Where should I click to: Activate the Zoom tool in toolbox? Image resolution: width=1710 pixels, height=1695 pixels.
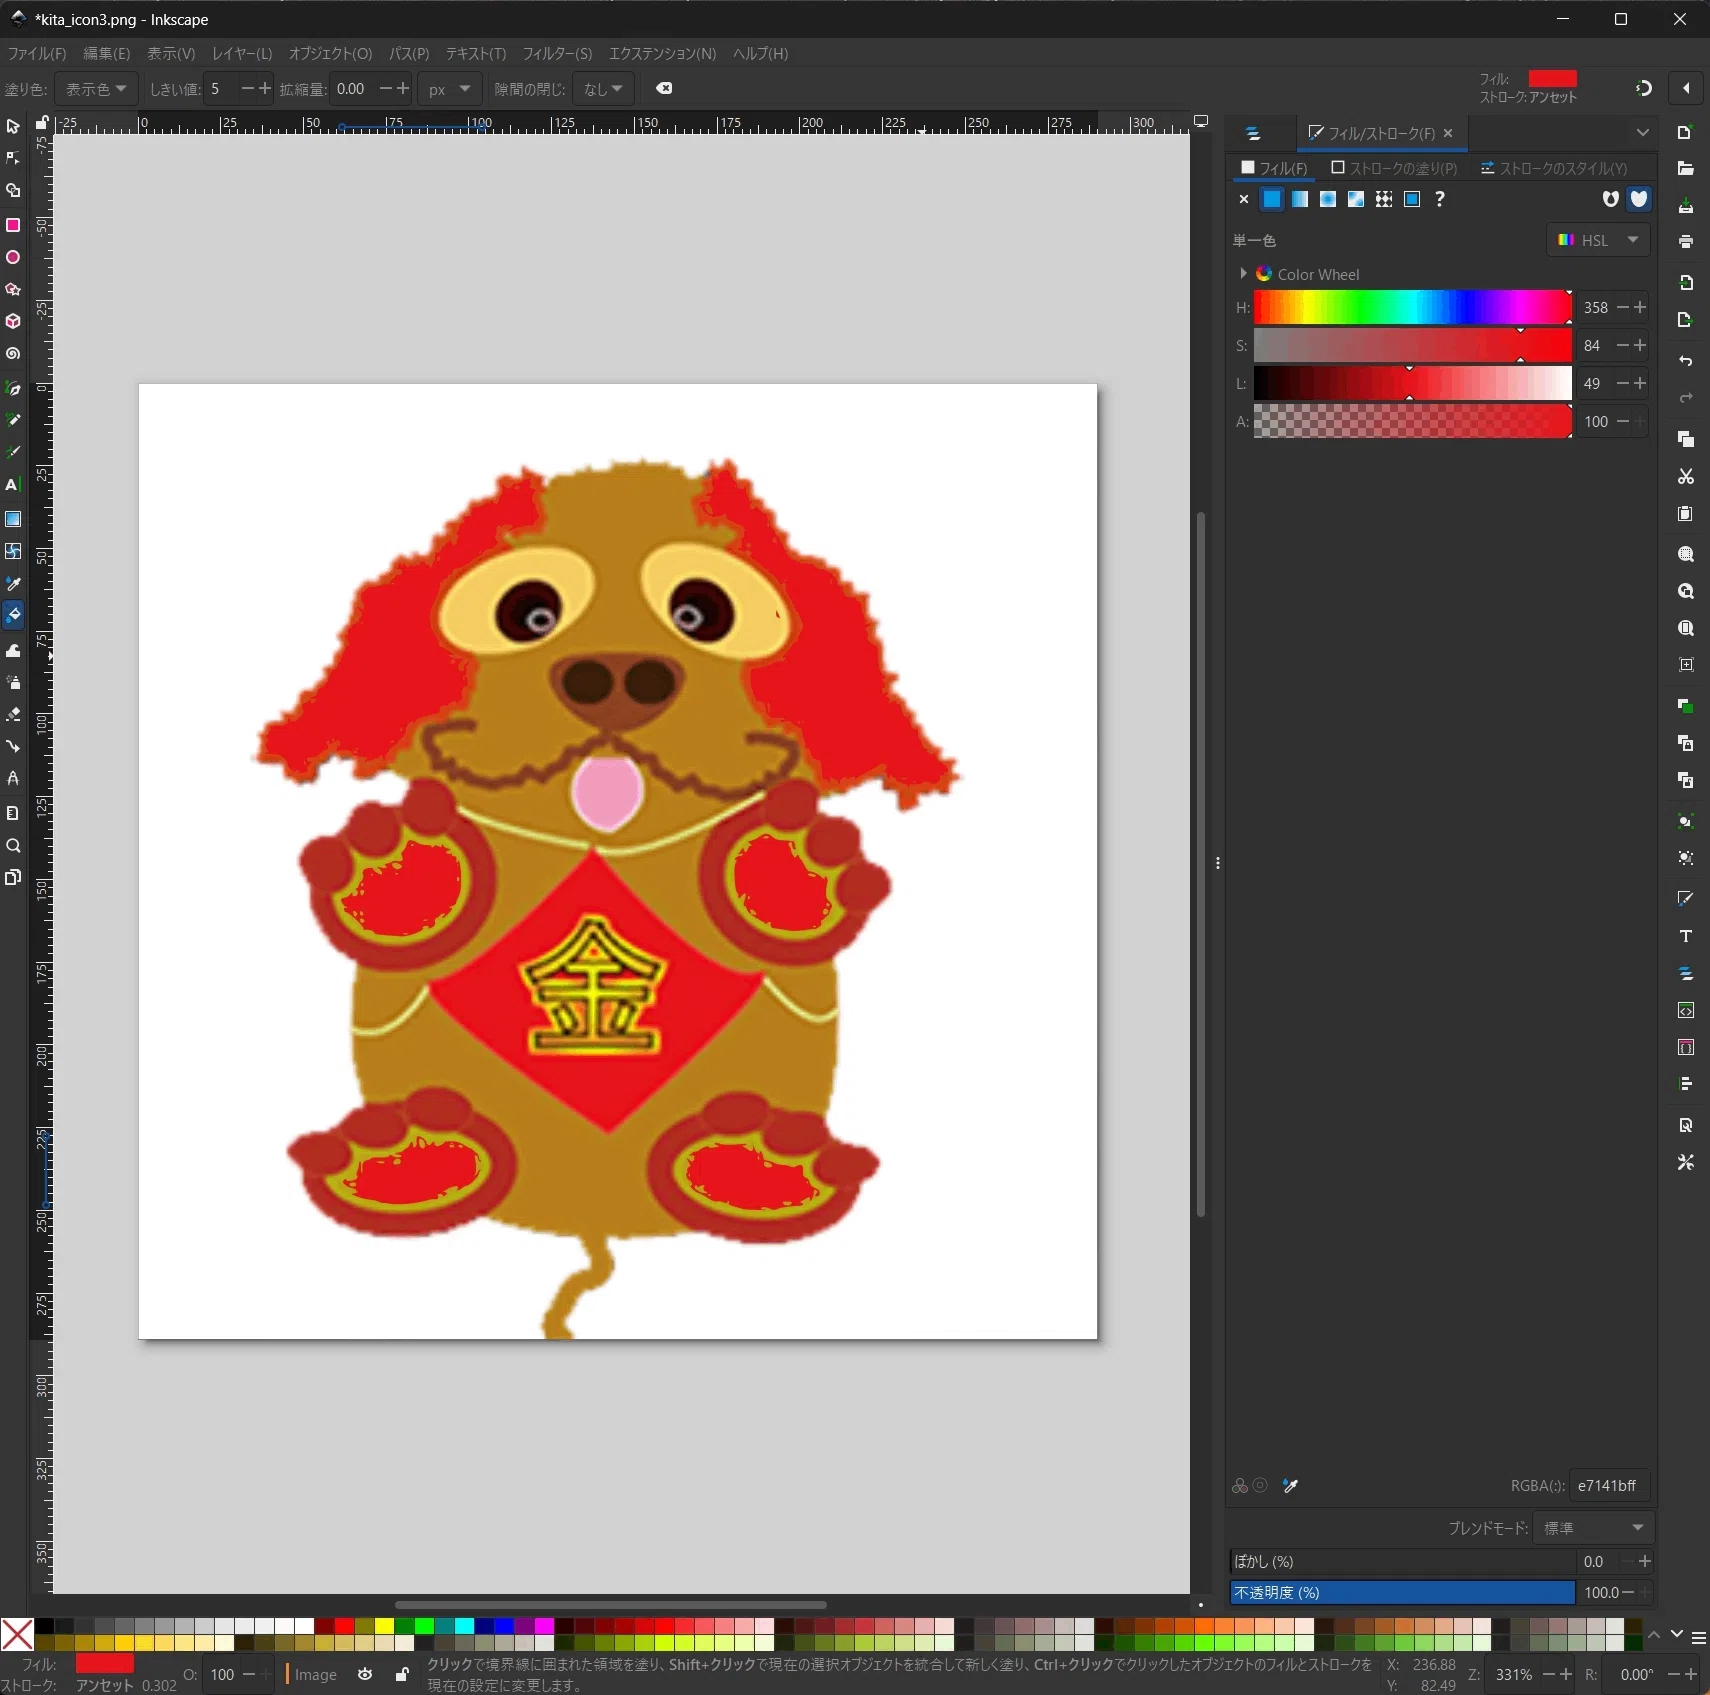point(13,846)
